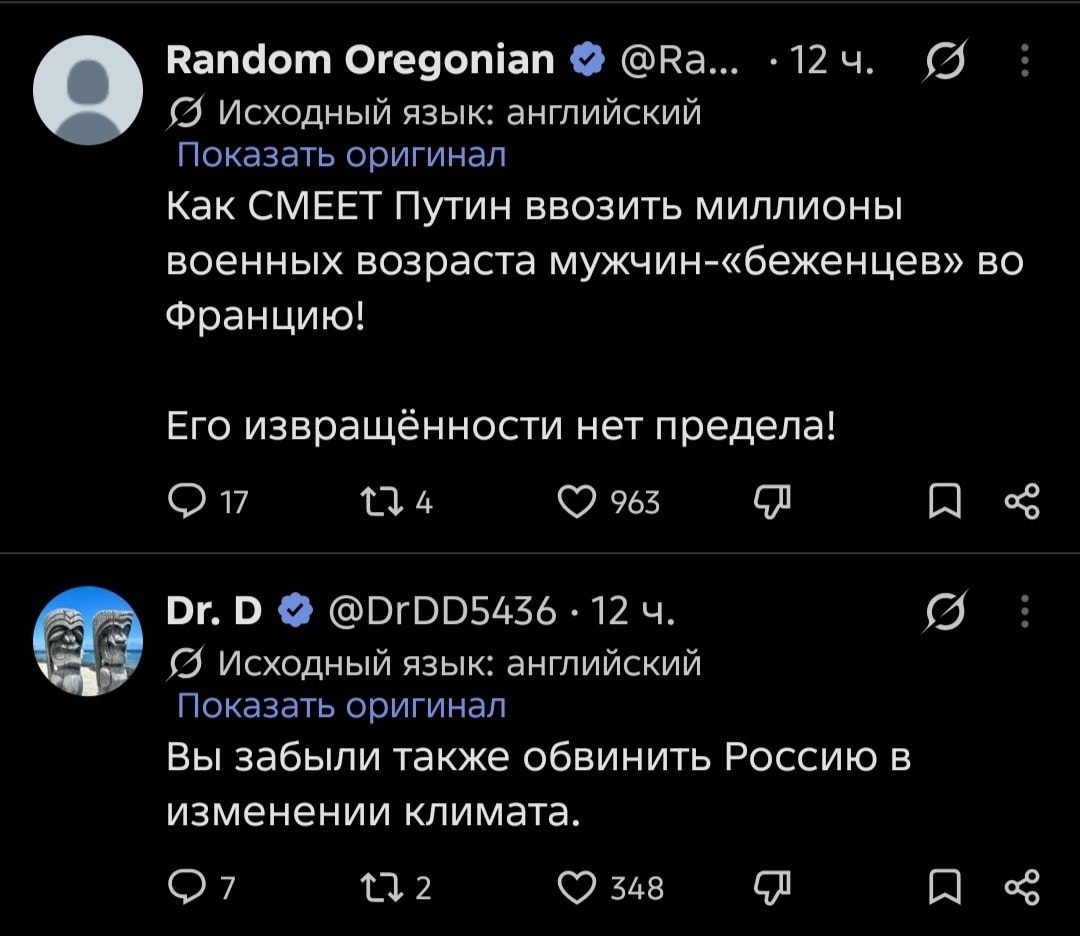Share Random Oregonian's tweet
The image size is (1080, 936).
pos(1022,501)
